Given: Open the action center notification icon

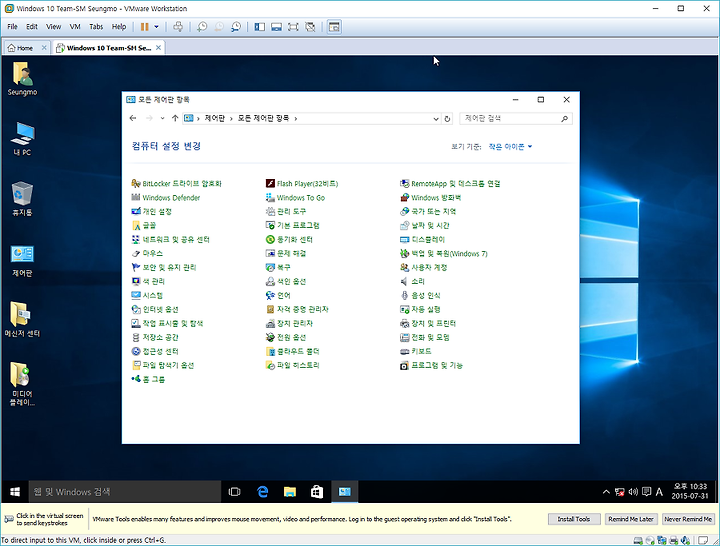Looking at the screenshot, I should tap(647, 492).
